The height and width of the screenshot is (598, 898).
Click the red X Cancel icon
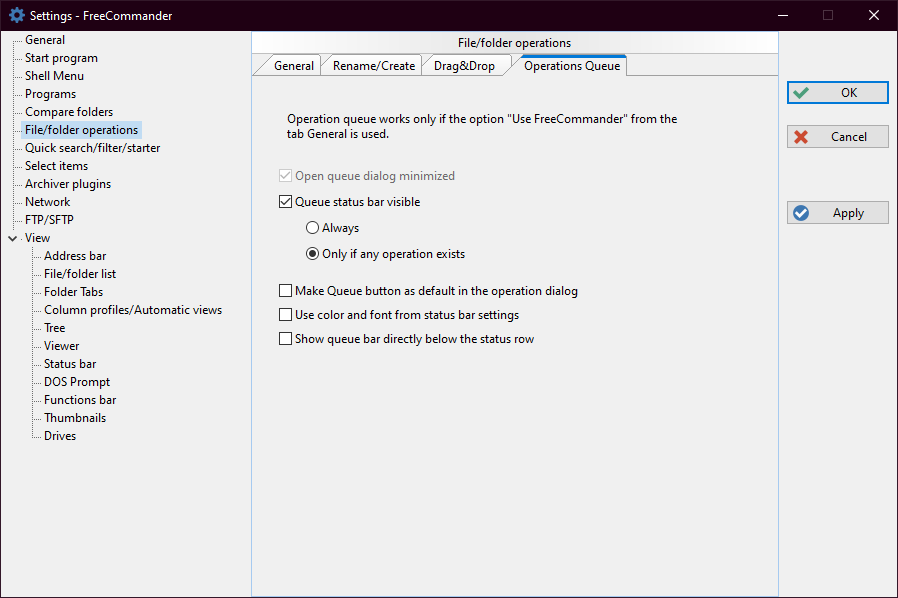tap(801, 137)
